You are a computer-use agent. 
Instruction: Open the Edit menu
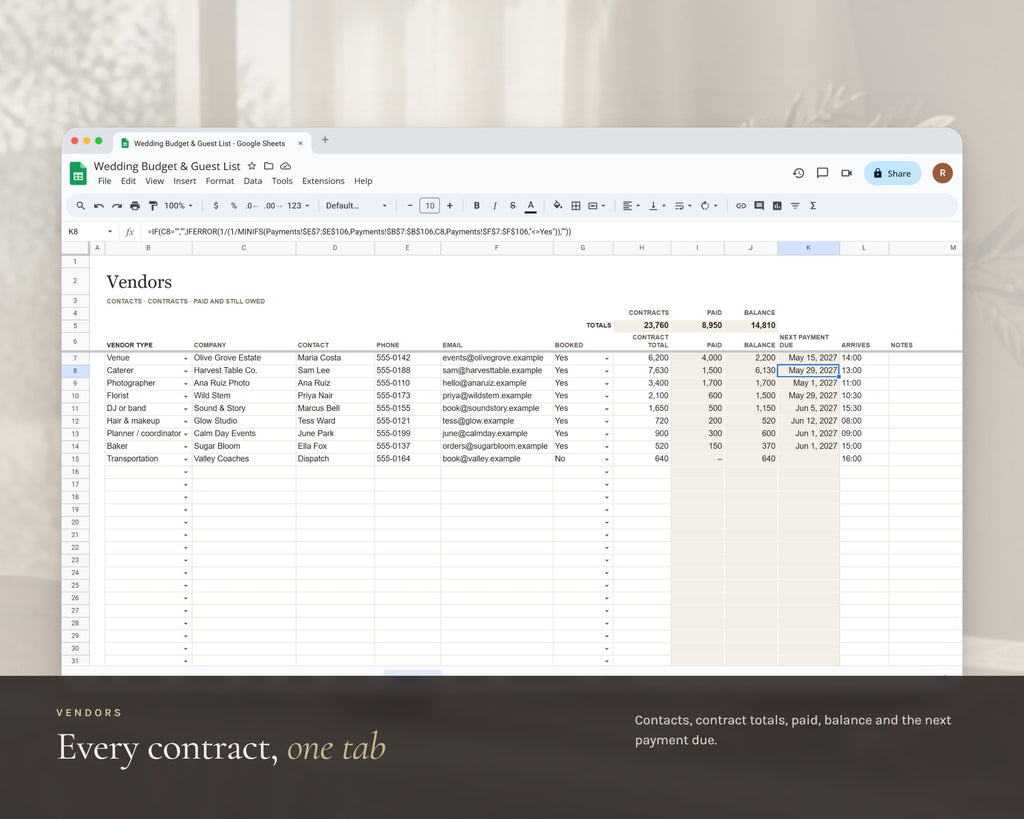pos(128,181)
